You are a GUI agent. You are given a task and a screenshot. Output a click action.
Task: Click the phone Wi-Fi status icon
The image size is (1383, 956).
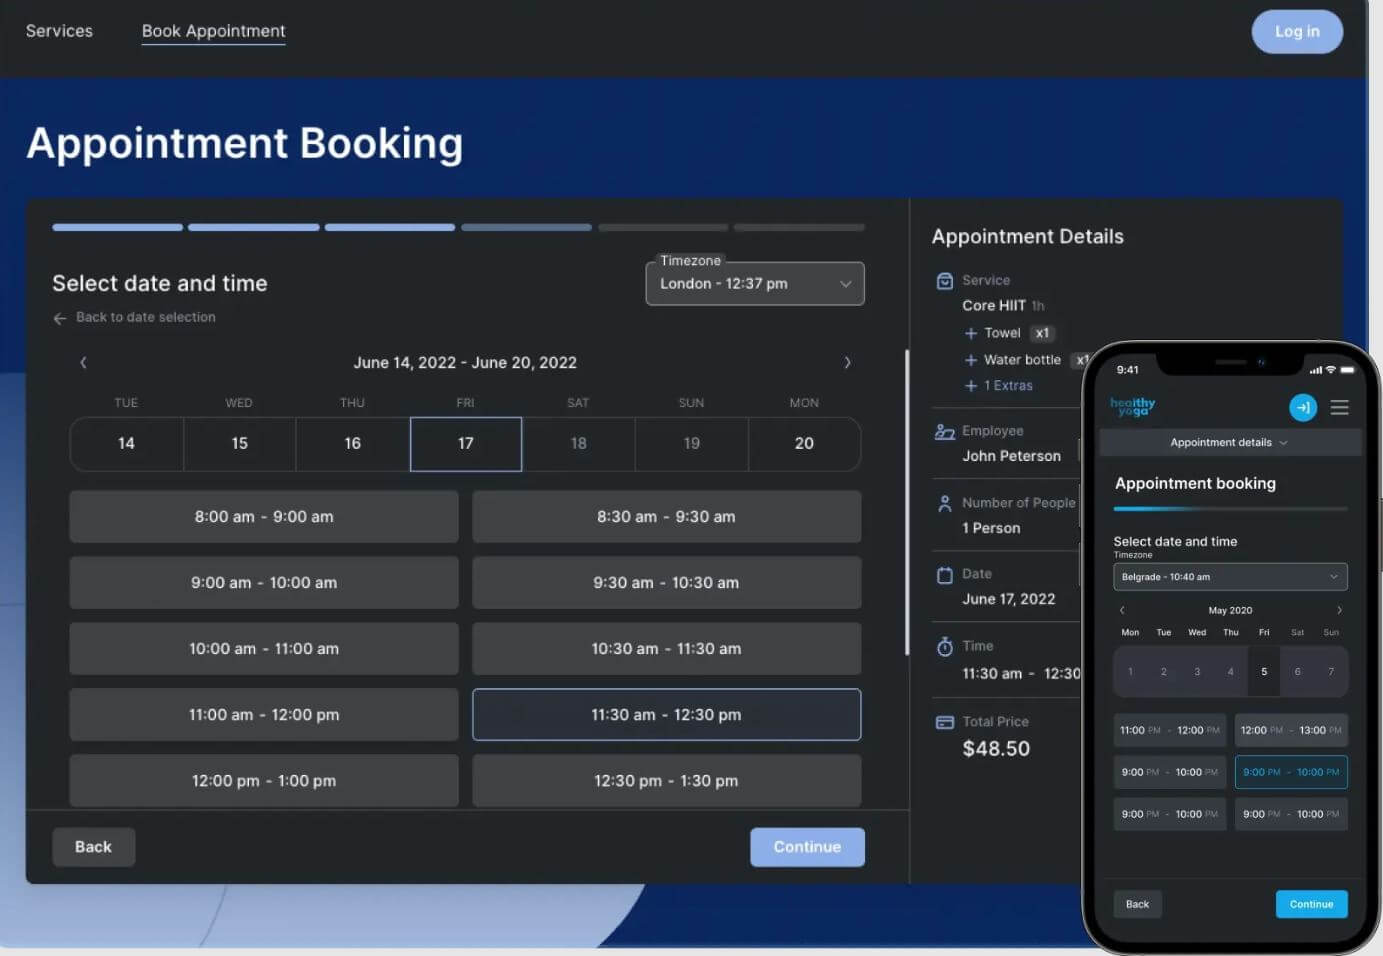click(1330, 370)
